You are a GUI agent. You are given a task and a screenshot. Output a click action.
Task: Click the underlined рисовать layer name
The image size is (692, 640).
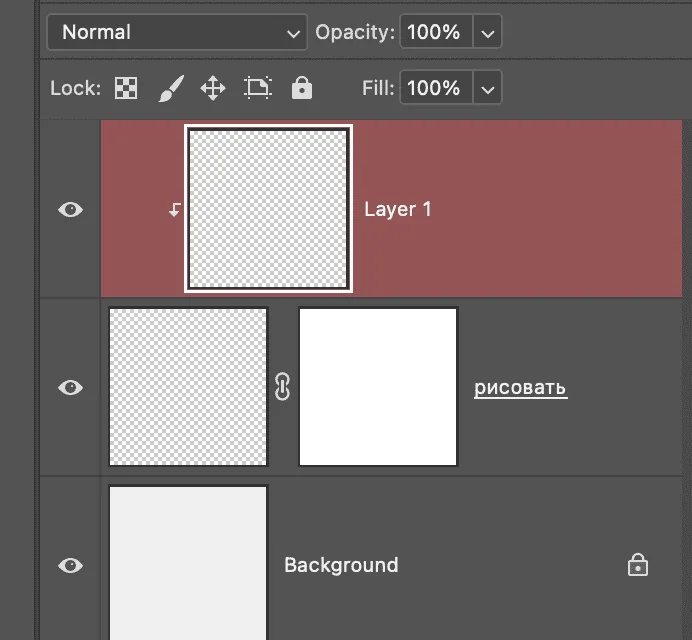coord(521,388)
